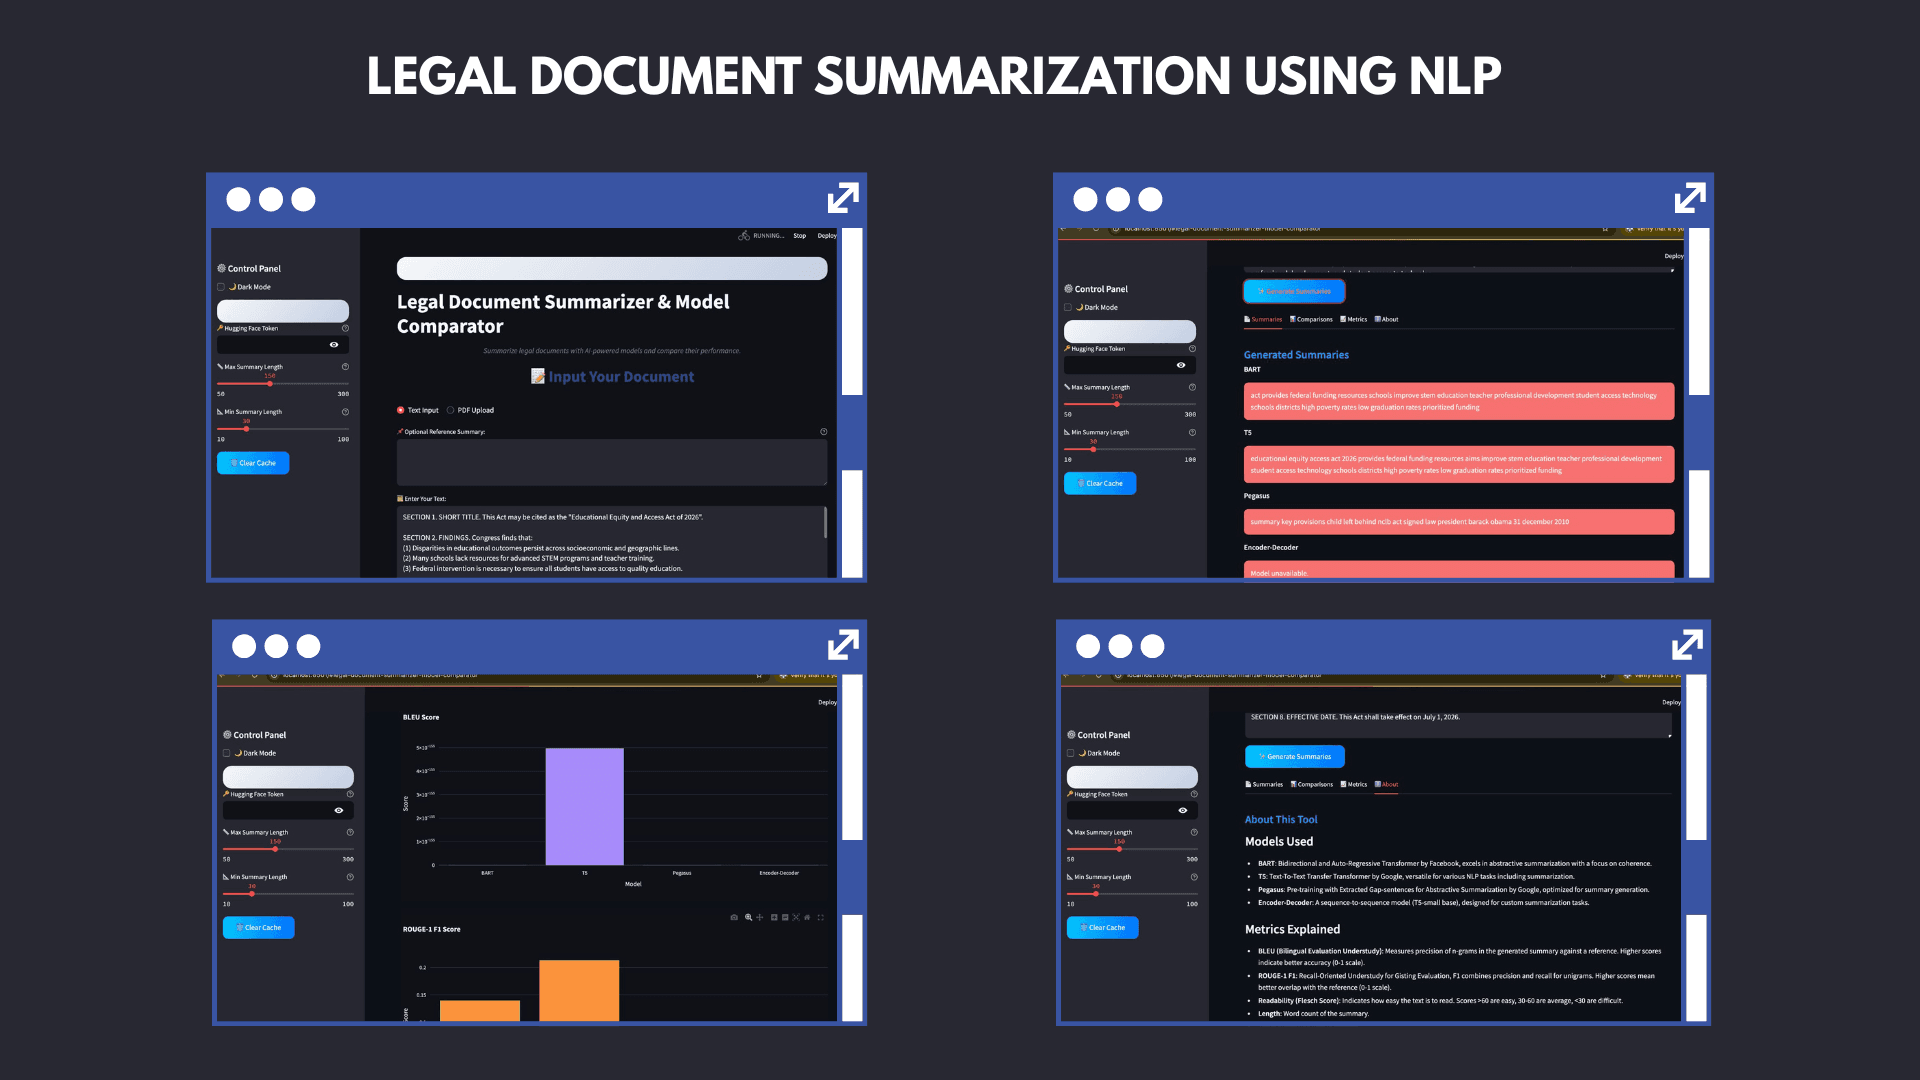Click Generate Summaries button in bottom-right panel
Screen dimensions: 1920x1080
1295,757
